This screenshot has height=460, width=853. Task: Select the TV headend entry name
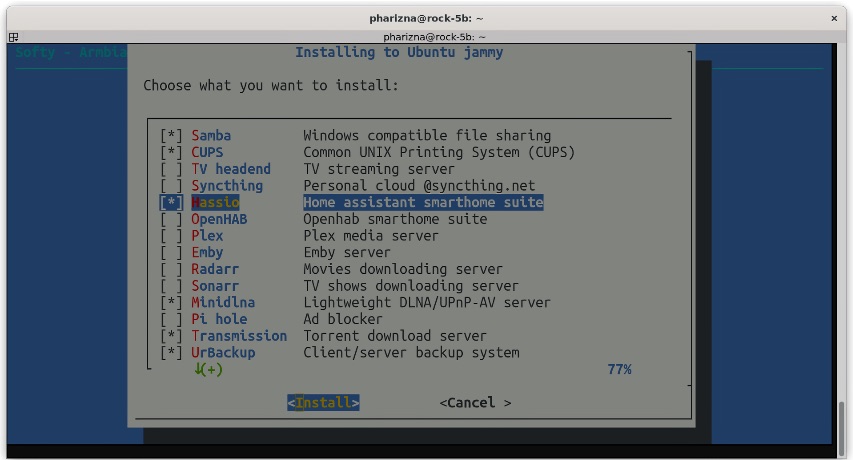[x=231, y=169]
